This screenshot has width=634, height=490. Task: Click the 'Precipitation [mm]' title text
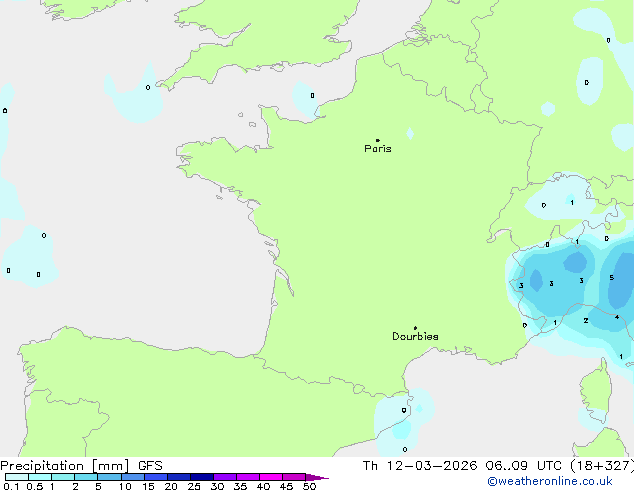tap(65, 466)
